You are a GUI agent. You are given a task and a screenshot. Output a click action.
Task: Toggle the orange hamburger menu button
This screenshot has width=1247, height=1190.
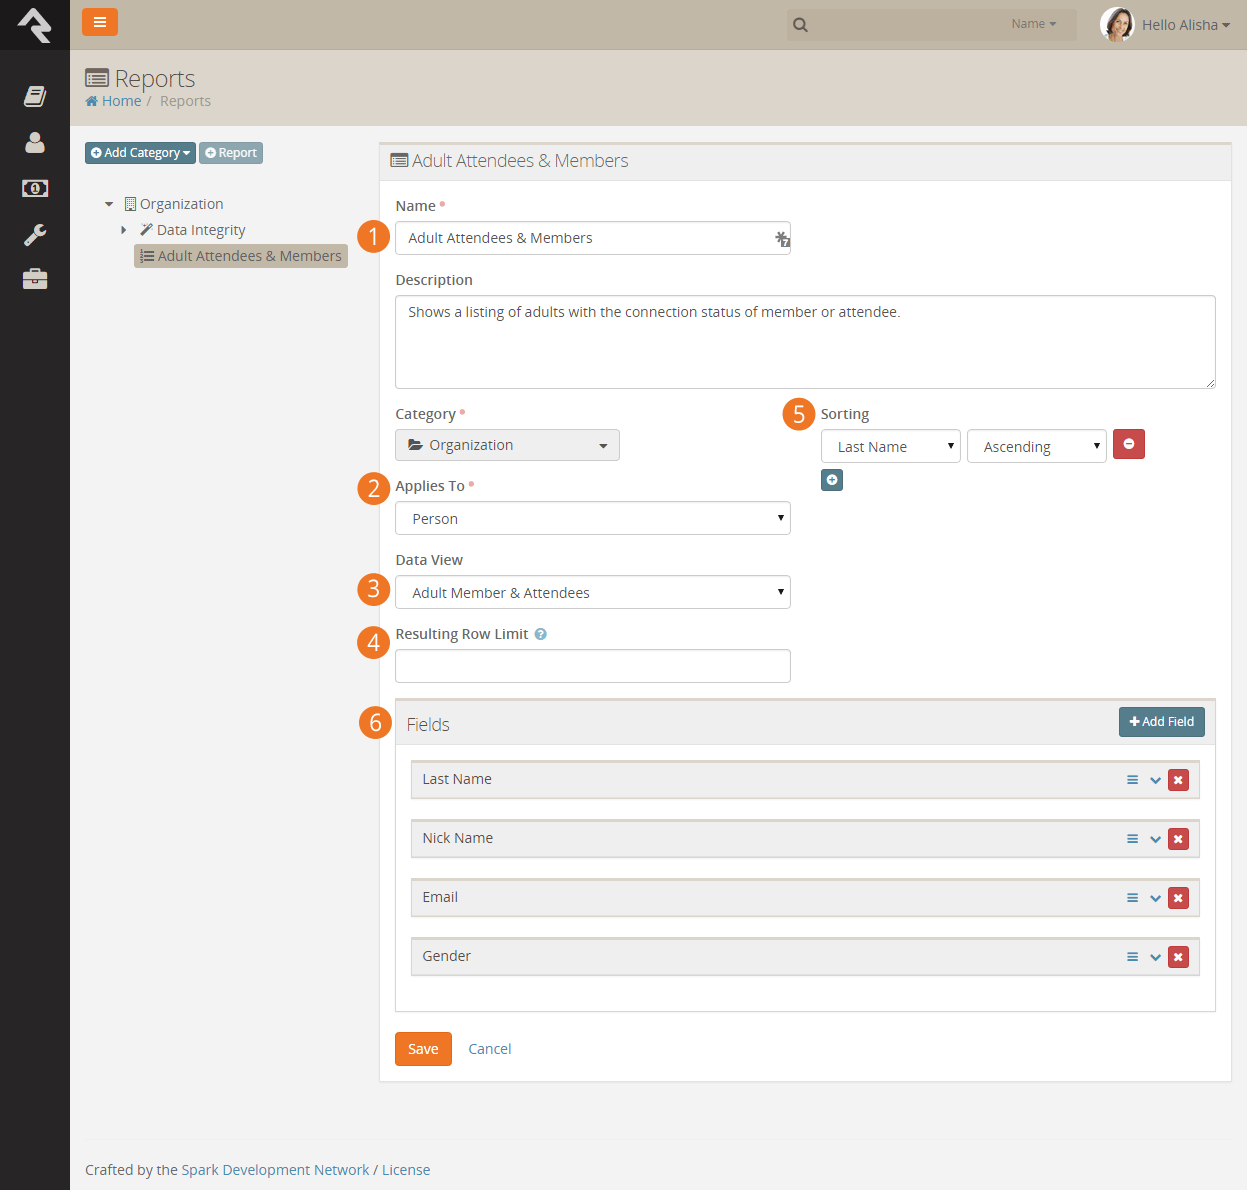pos(100,22)
